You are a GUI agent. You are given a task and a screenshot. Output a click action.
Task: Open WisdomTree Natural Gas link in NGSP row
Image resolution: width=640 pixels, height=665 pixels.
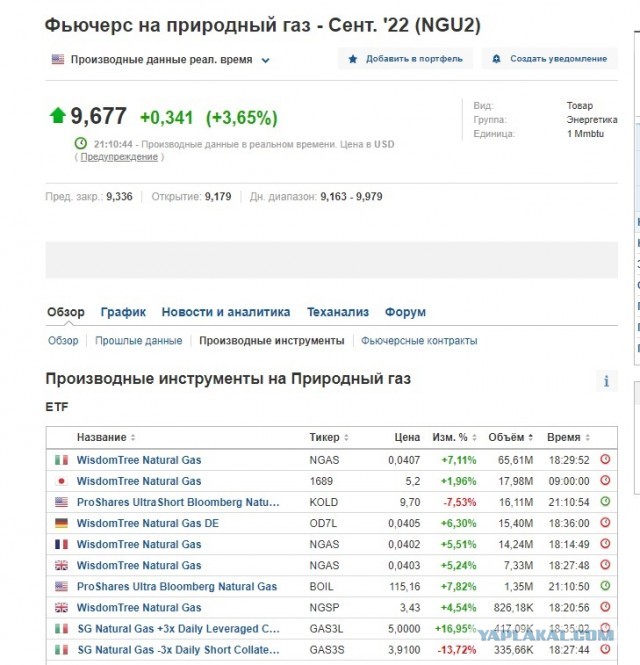pos(139,608)
